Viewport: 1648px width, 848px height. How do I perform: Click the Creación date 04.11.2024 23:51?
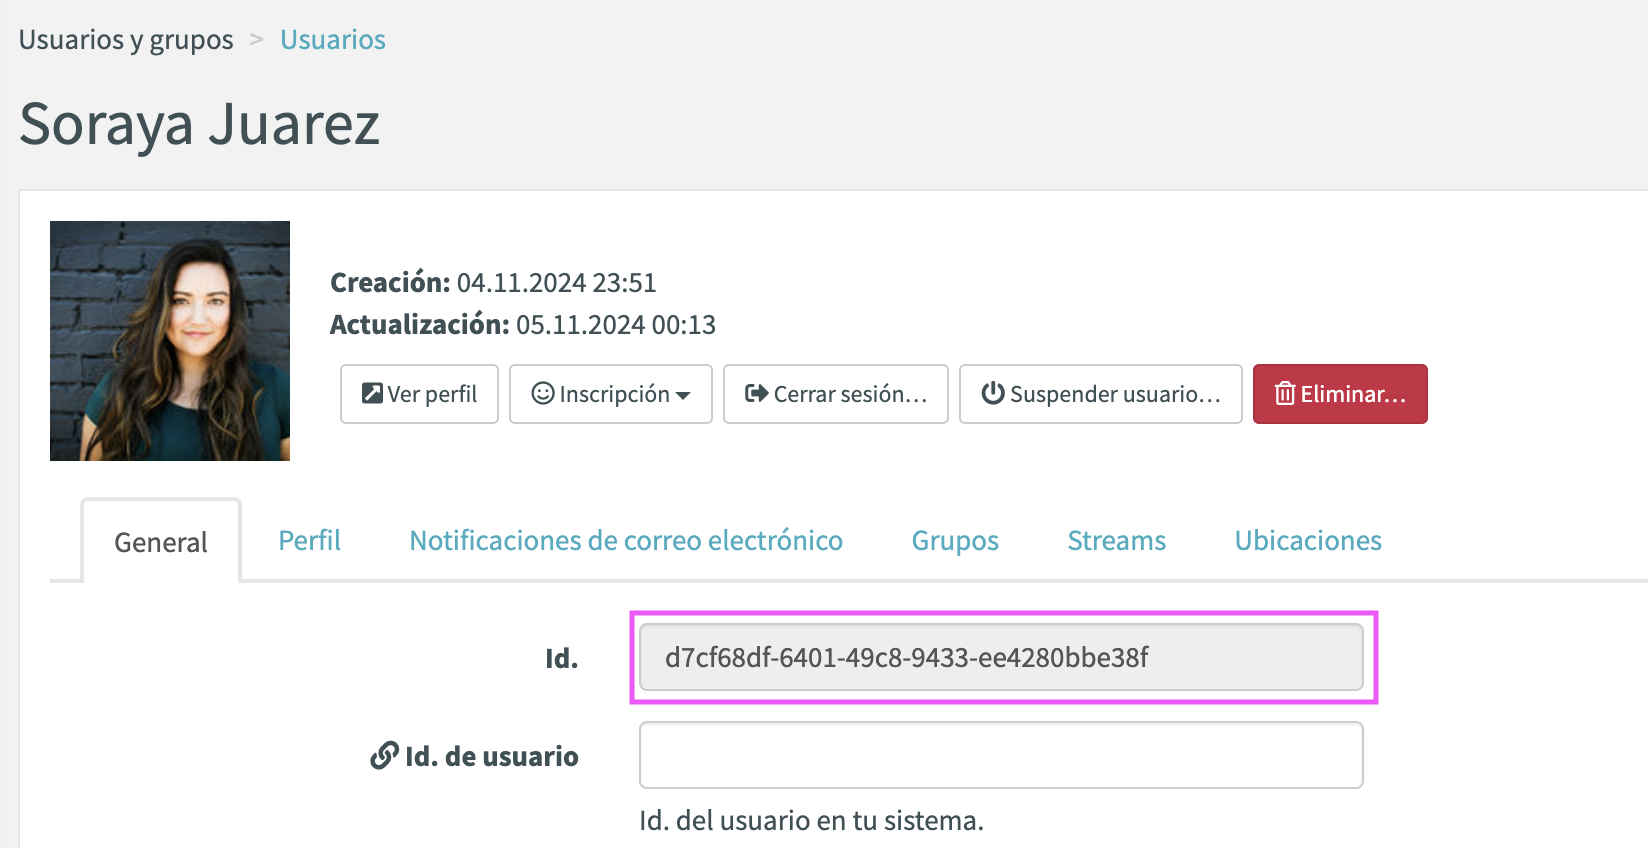point(556,283)
